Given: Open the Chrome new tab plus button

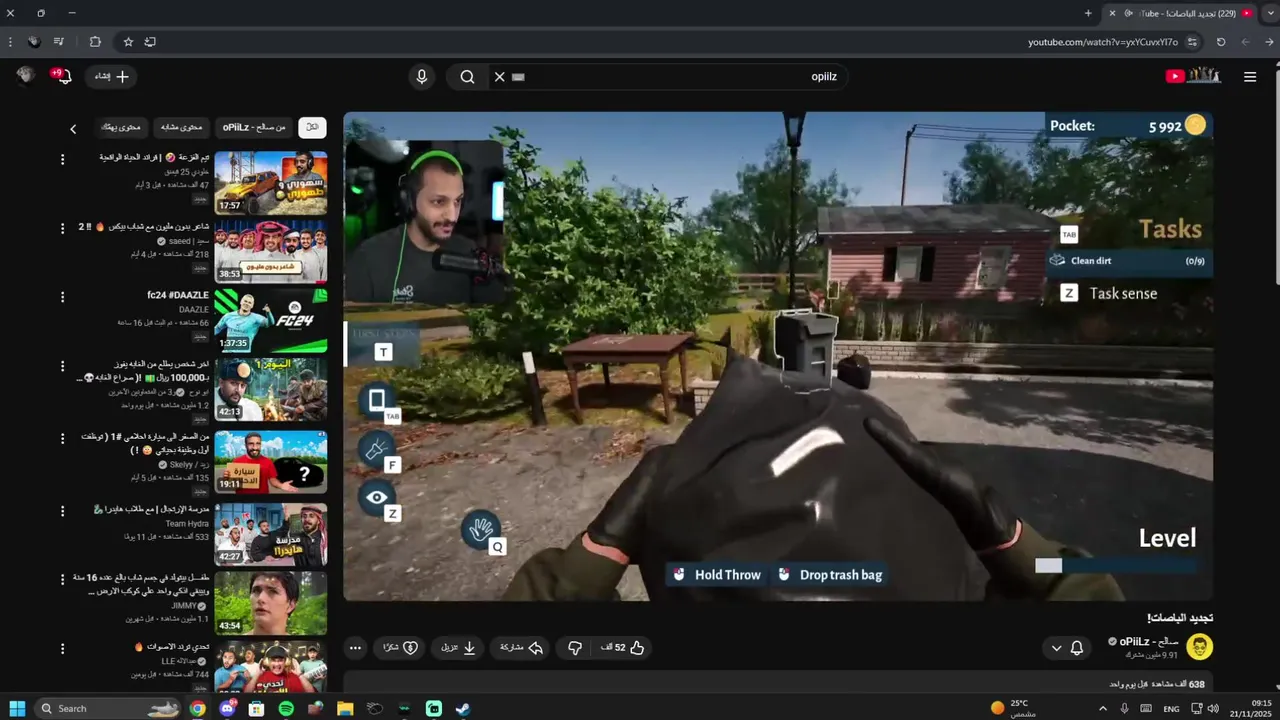Looking at the screenshot, I should point(1088,13).
